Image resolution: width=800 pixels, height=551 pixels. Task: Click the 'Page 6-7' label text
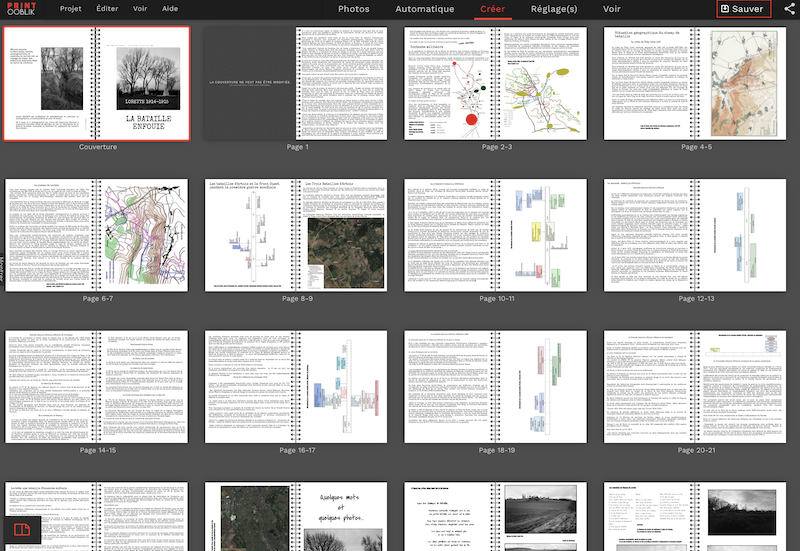pyautogui.click(x=98, y=298)
